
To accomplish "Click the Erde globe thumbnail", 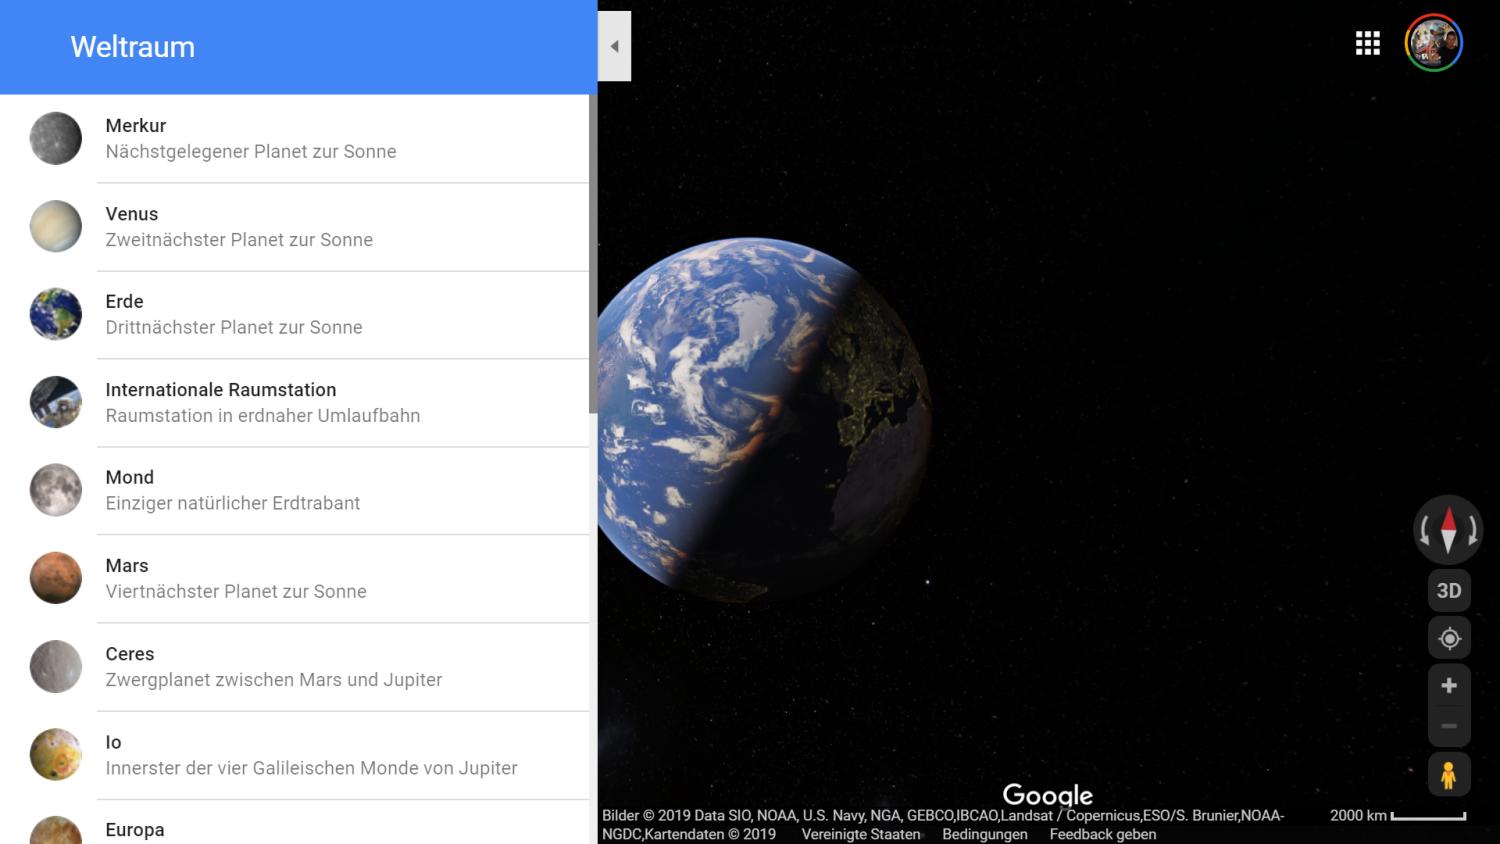I will pos(56,314).
